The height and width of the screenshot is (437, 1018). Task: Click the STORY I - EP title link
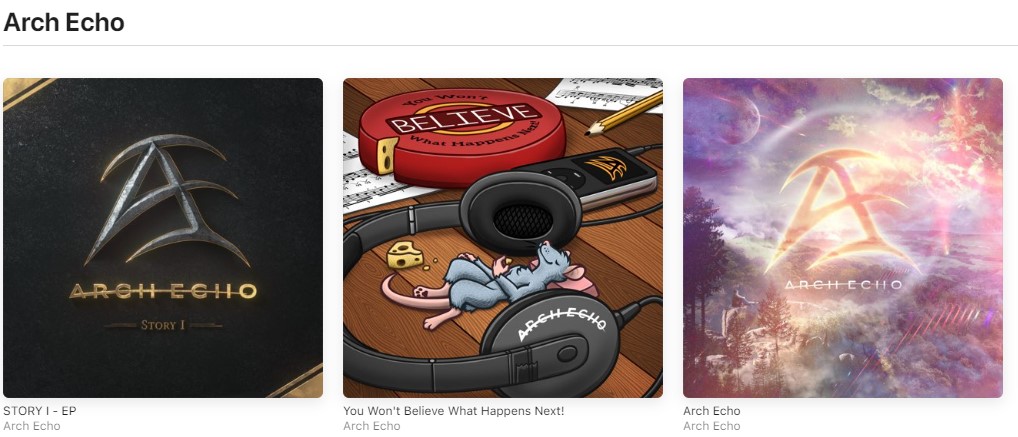click(x=40, y=411)
